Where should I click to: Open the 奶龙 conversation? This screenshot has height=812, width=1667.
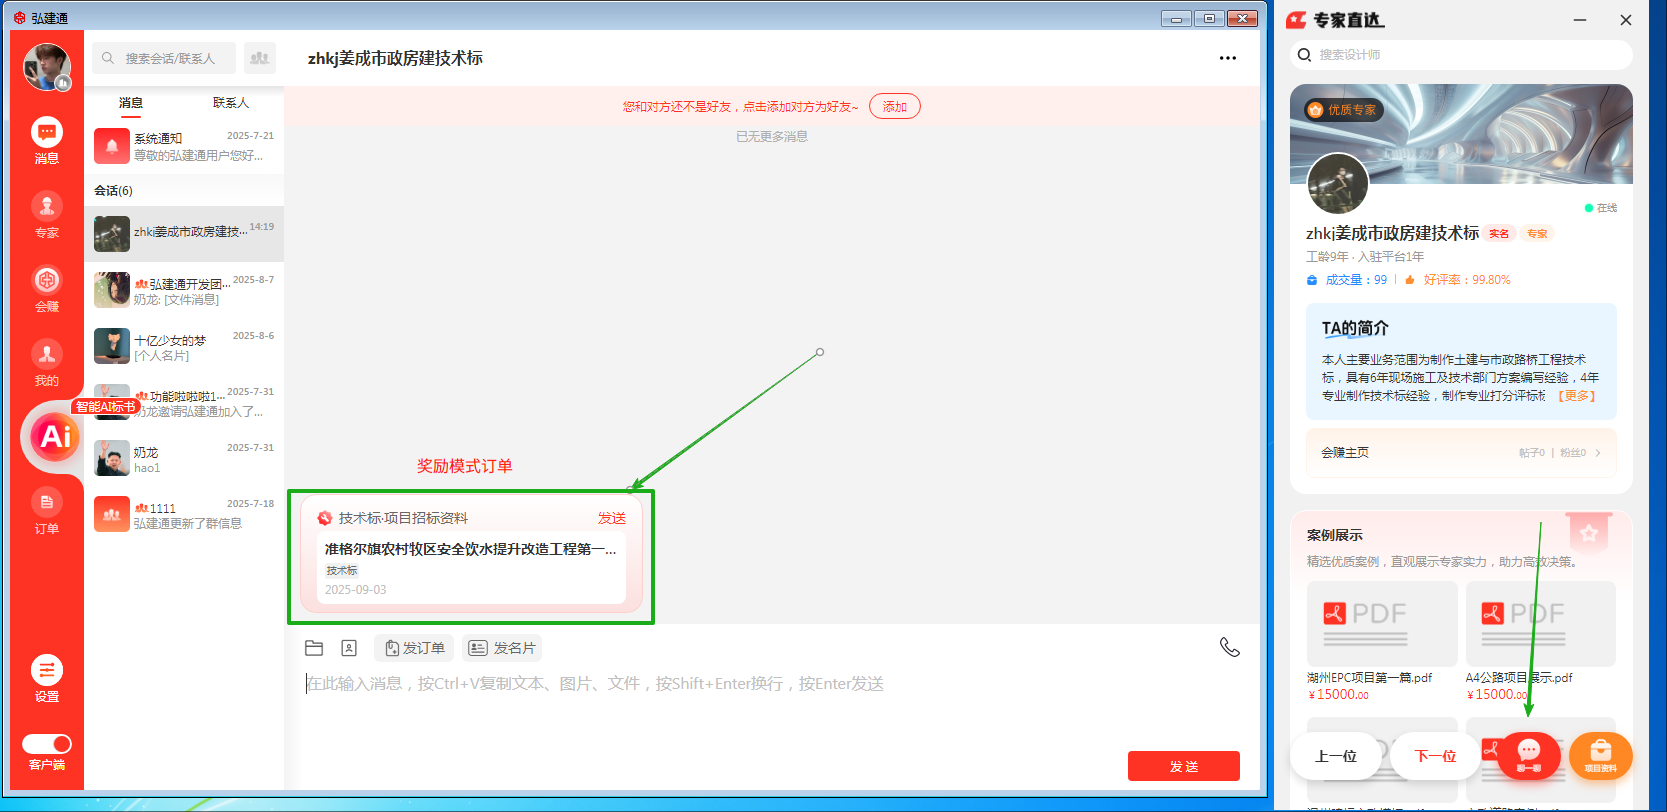pos(184,458)
